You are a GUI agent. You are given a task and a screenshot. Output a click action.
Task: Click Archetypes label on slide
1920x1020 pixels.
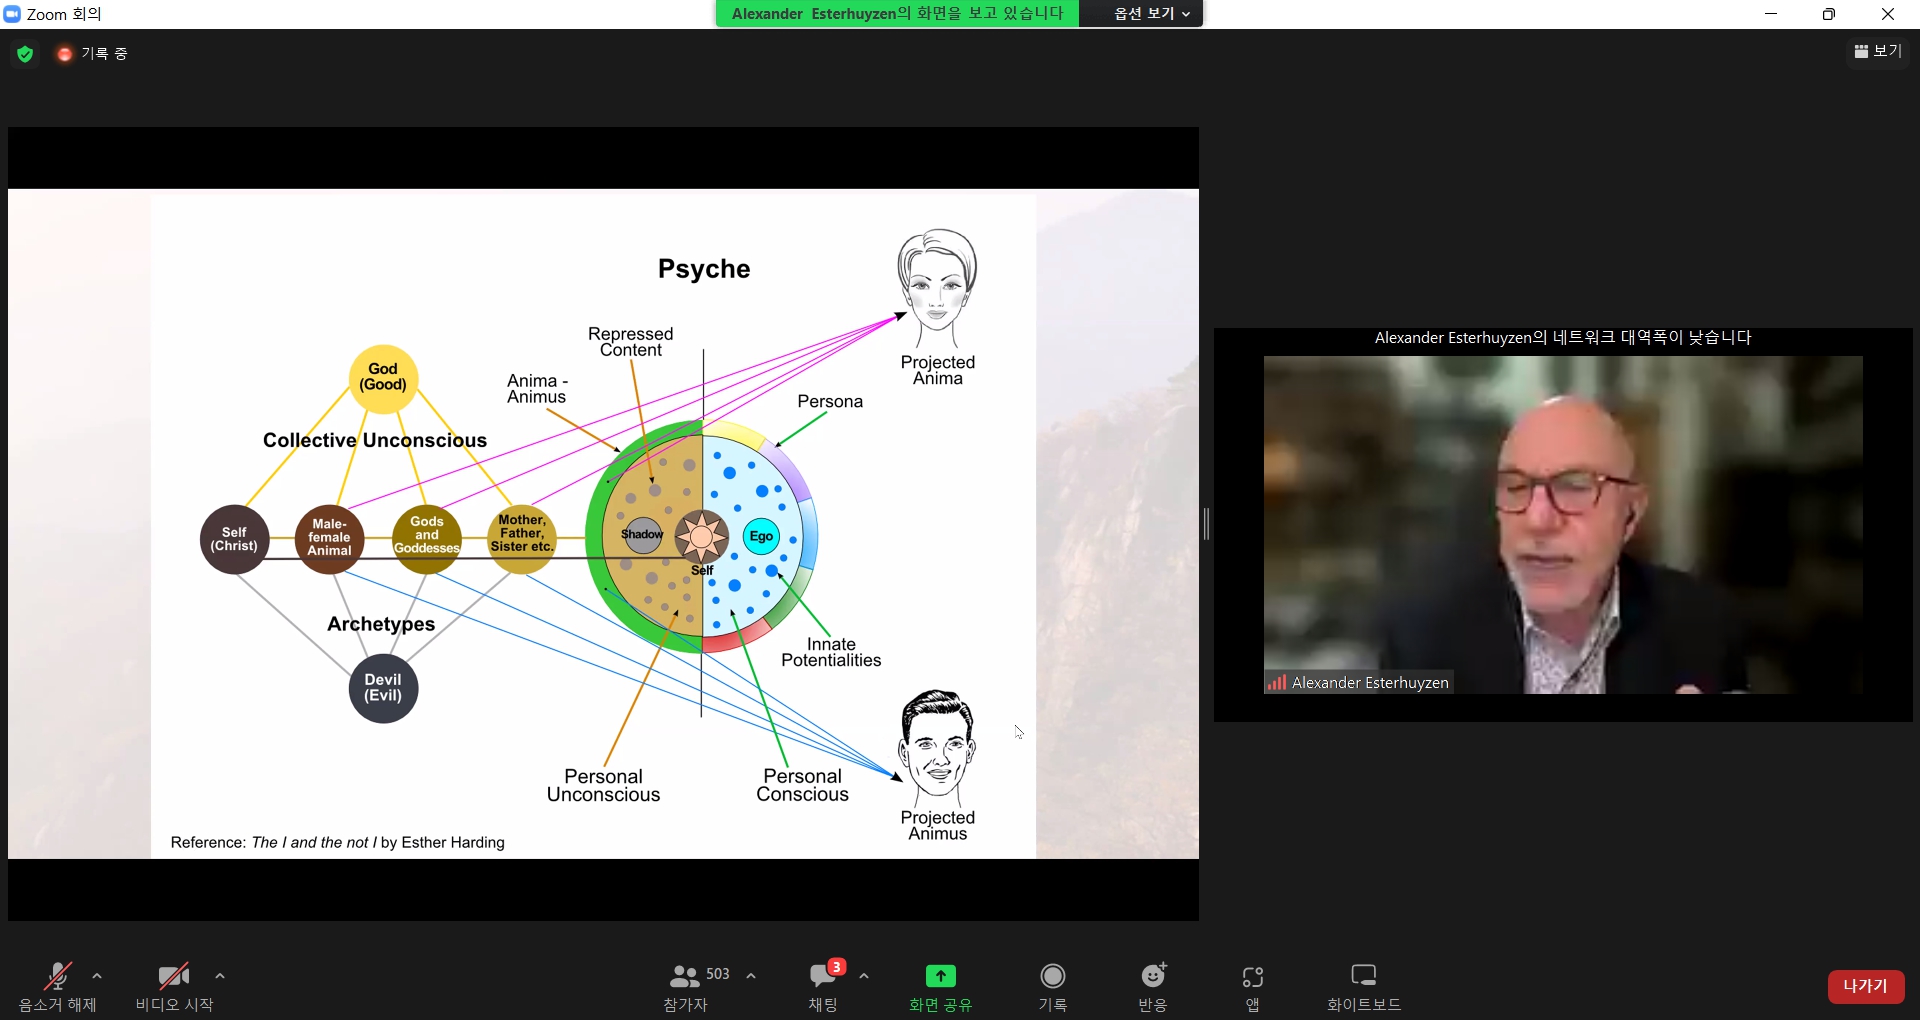pos(381,624)
